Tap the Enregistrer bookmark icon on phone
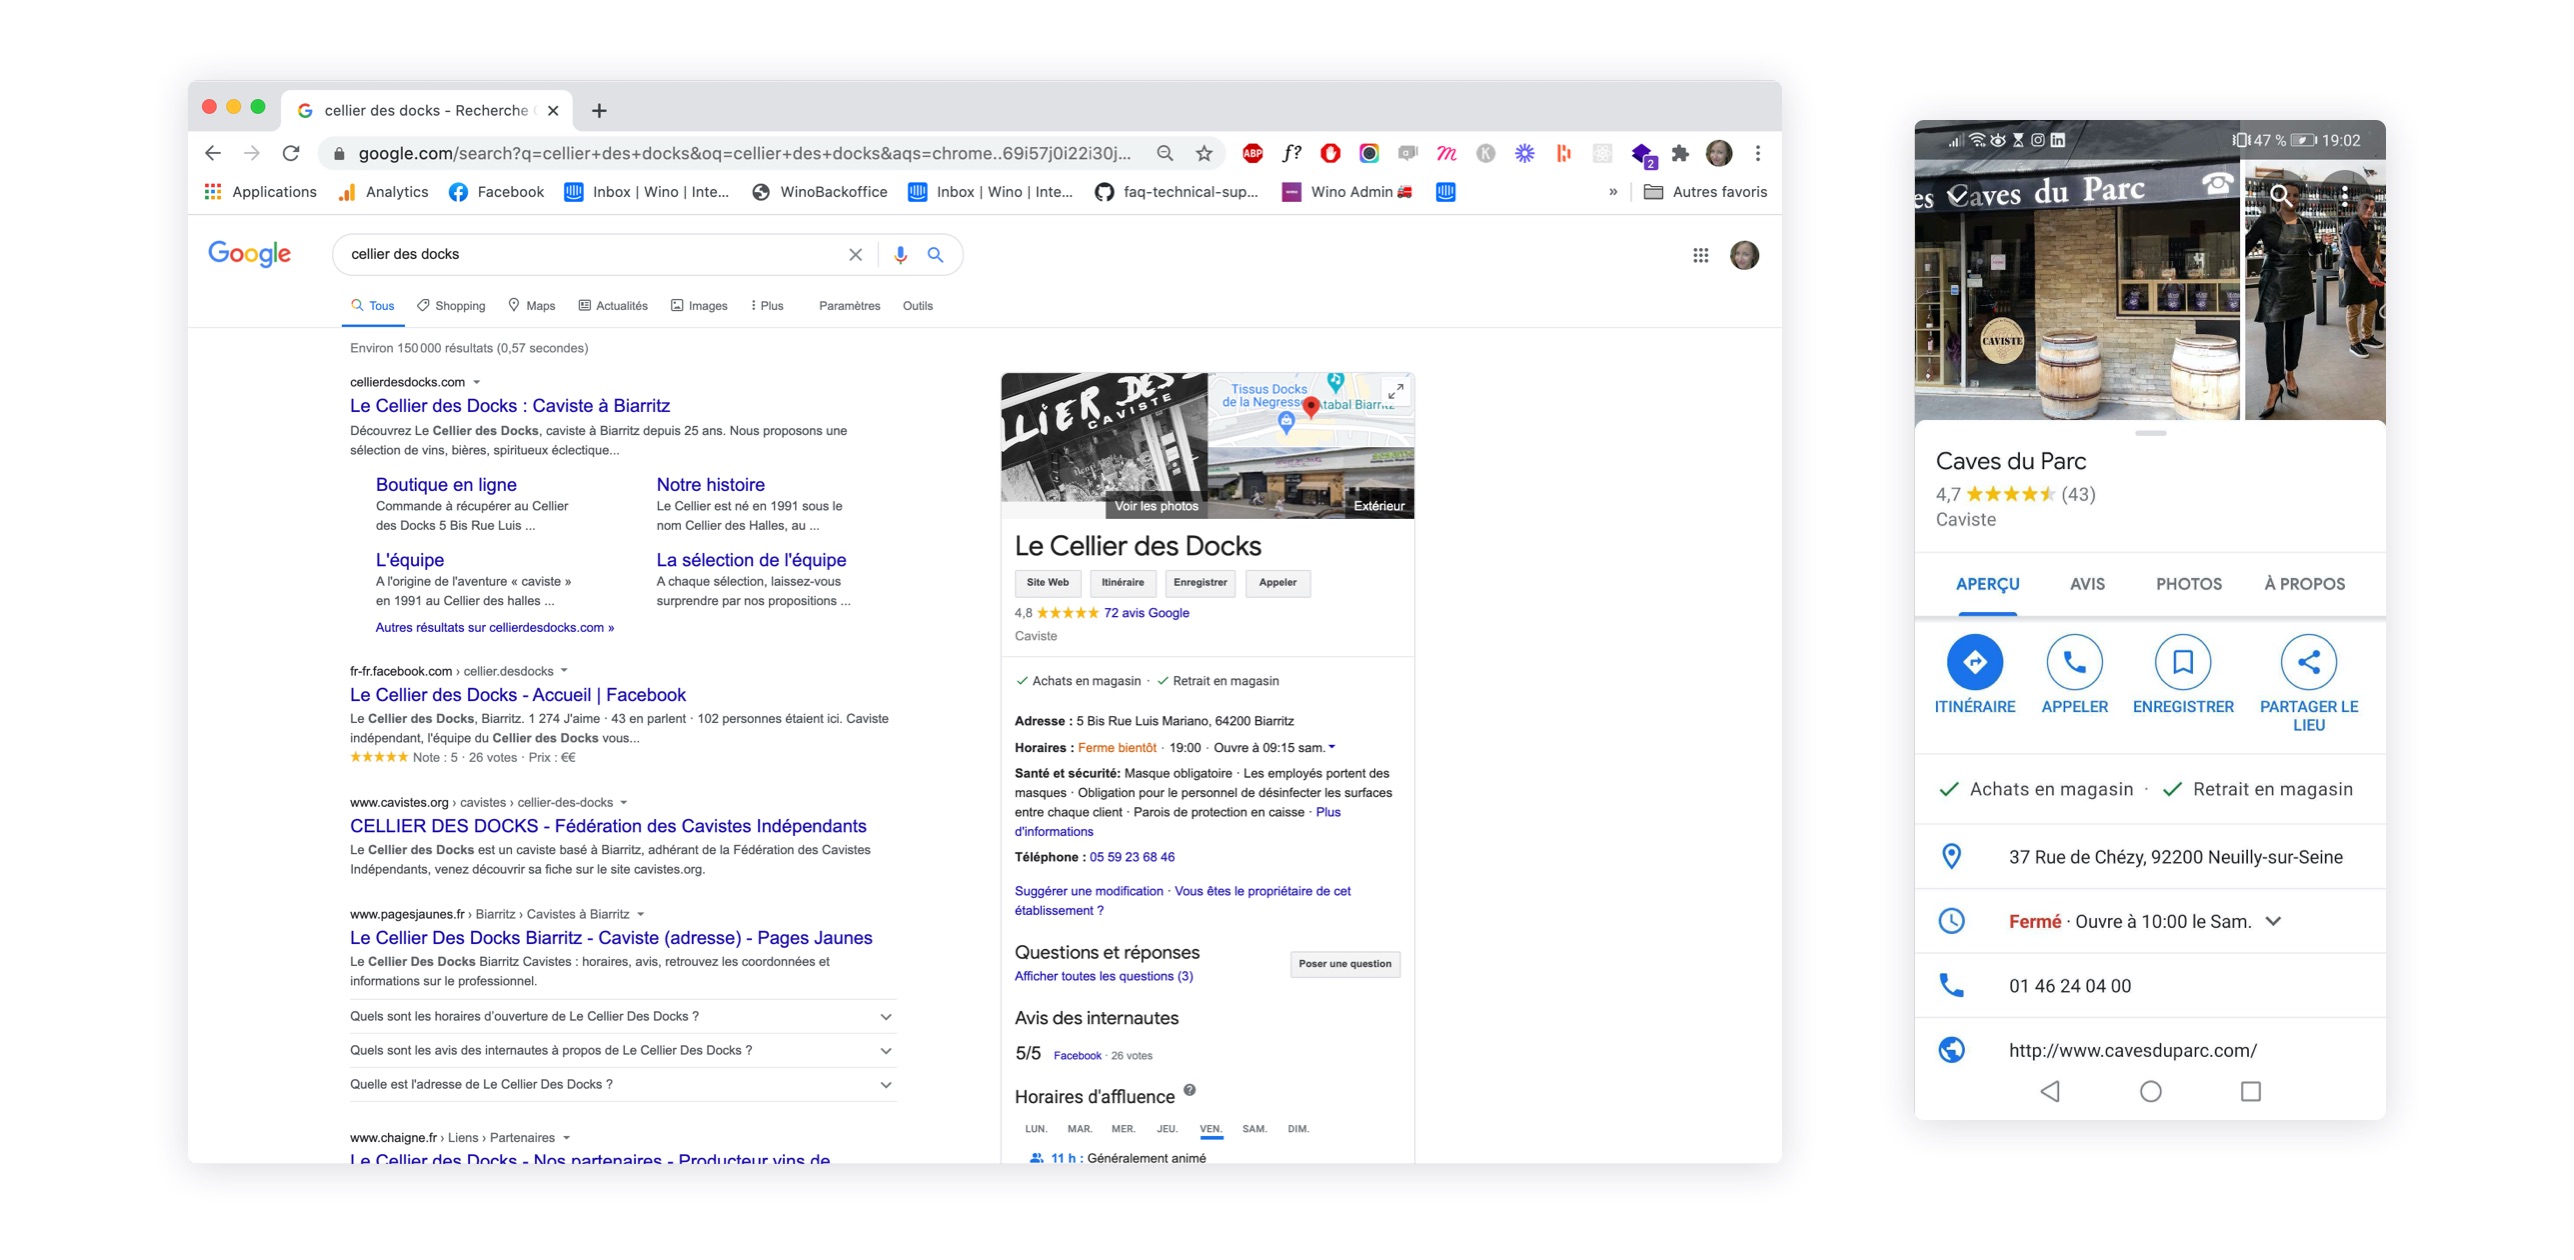This screenshot has height=1260, width=2574. 2183,662
